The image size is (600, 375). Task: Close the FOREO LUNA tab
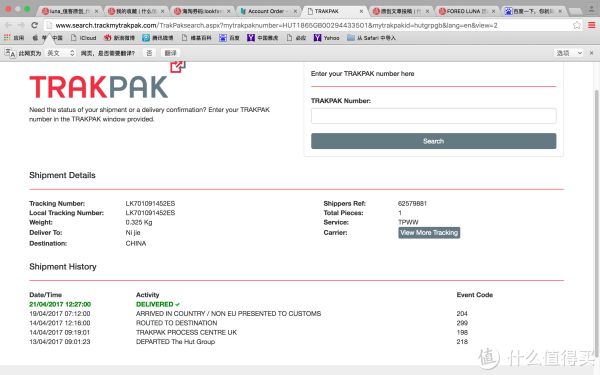tap(493, 11)
